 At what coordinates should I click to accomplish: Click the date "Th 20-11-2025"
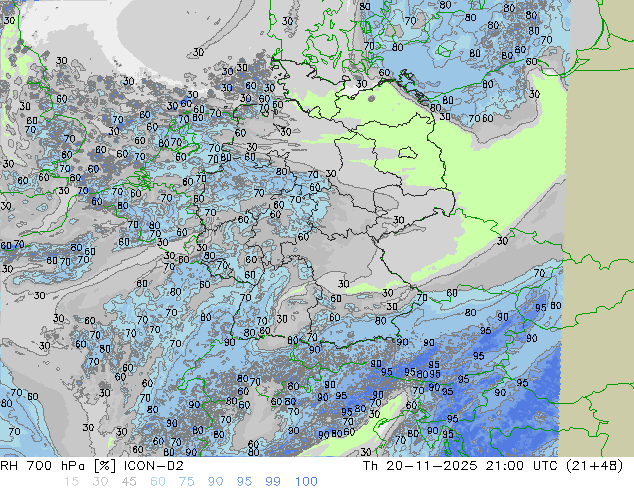[420, 466]
